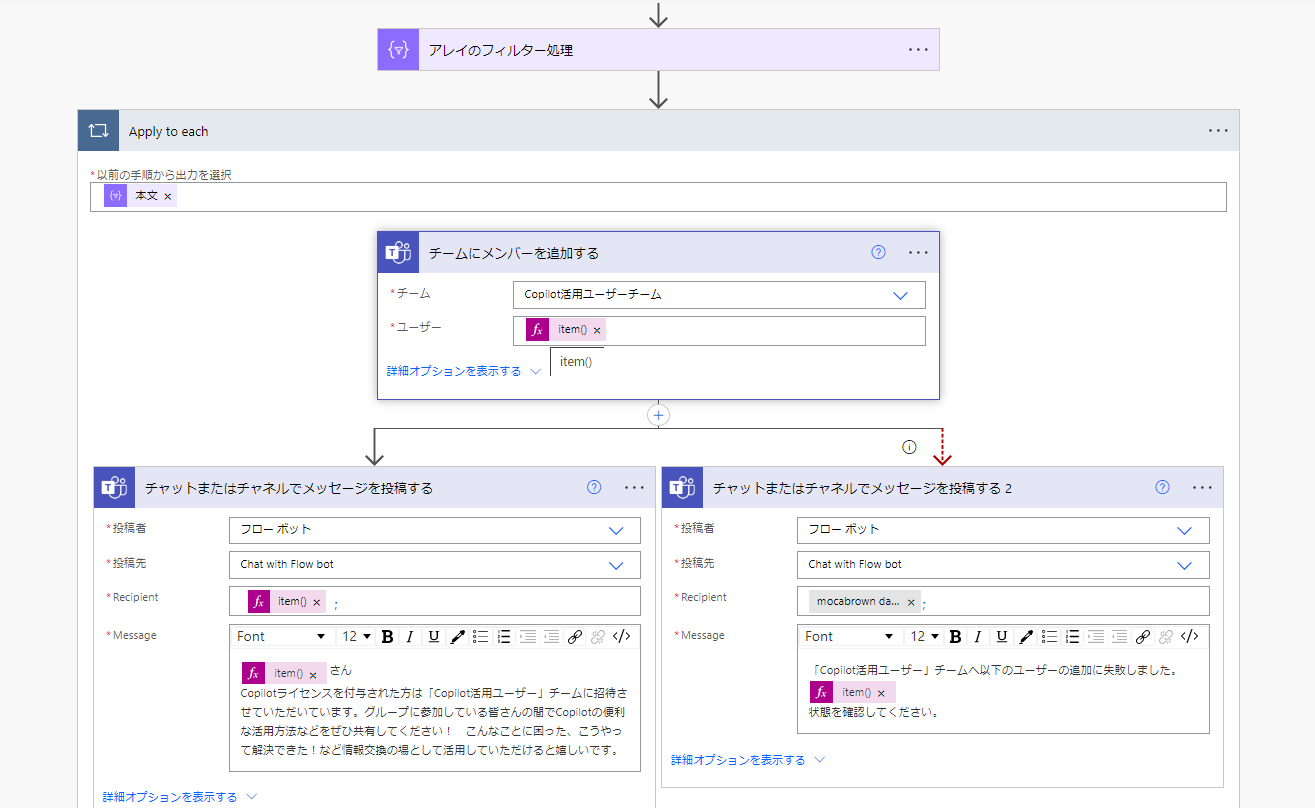Click the filter array icon on アレイのフィルター処理
Viewport: 1315px width, 808px height.
coord(398,50)
